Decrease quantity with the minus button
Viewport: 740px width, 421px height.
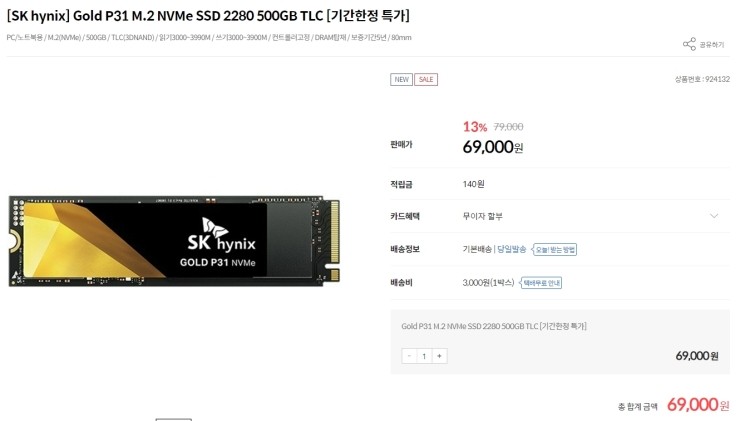(x=409, y=356)
